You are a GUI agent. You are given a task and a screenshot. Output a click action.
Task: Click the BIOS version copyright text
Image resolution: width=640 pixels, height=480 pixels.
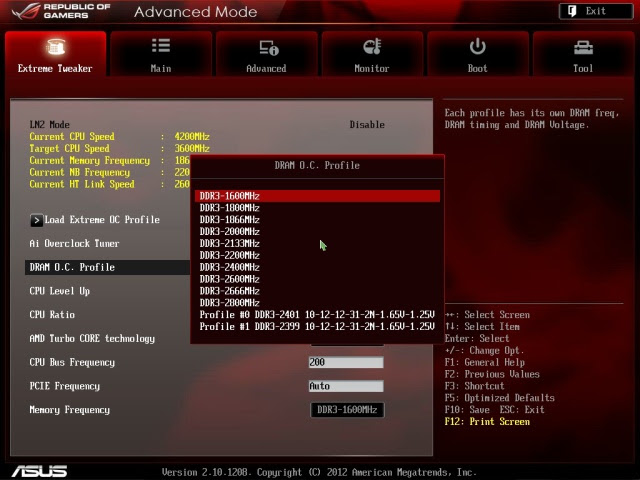click(x=319, y=472)
